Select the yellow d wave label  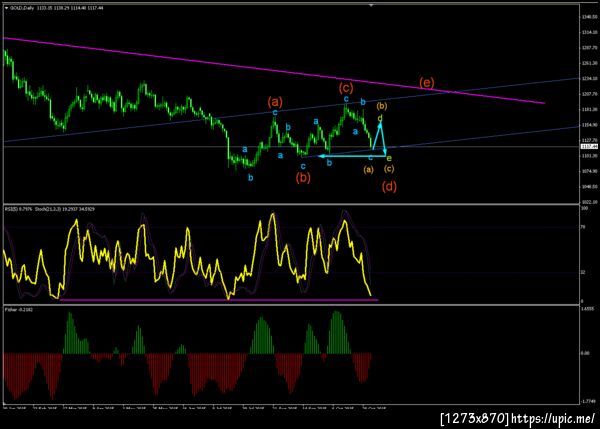pyautogui.click(x=380, y=119)
